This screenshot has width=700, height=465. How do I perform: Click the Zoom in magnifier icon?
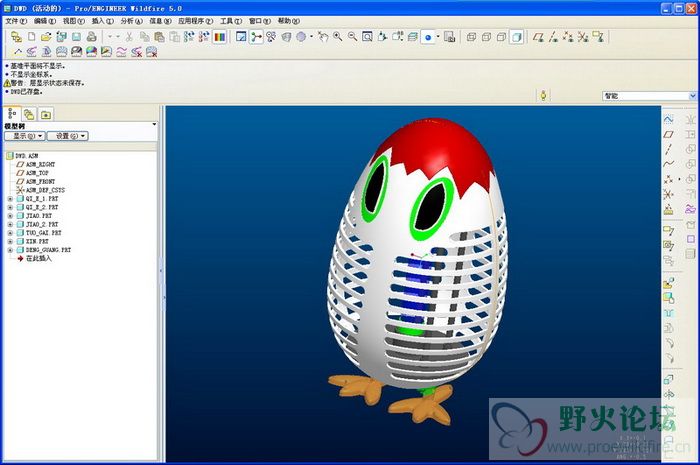tap(338, 37)
